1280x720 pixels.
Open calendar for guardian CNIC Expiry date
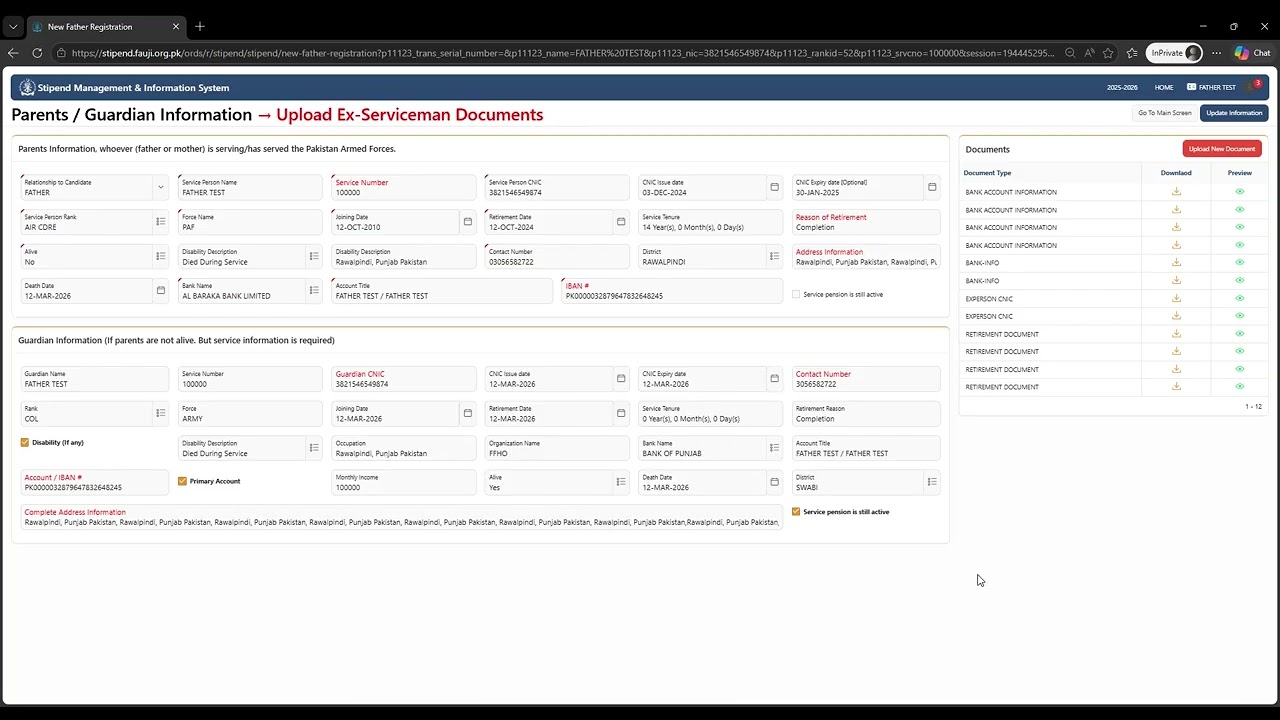point(774,379)
